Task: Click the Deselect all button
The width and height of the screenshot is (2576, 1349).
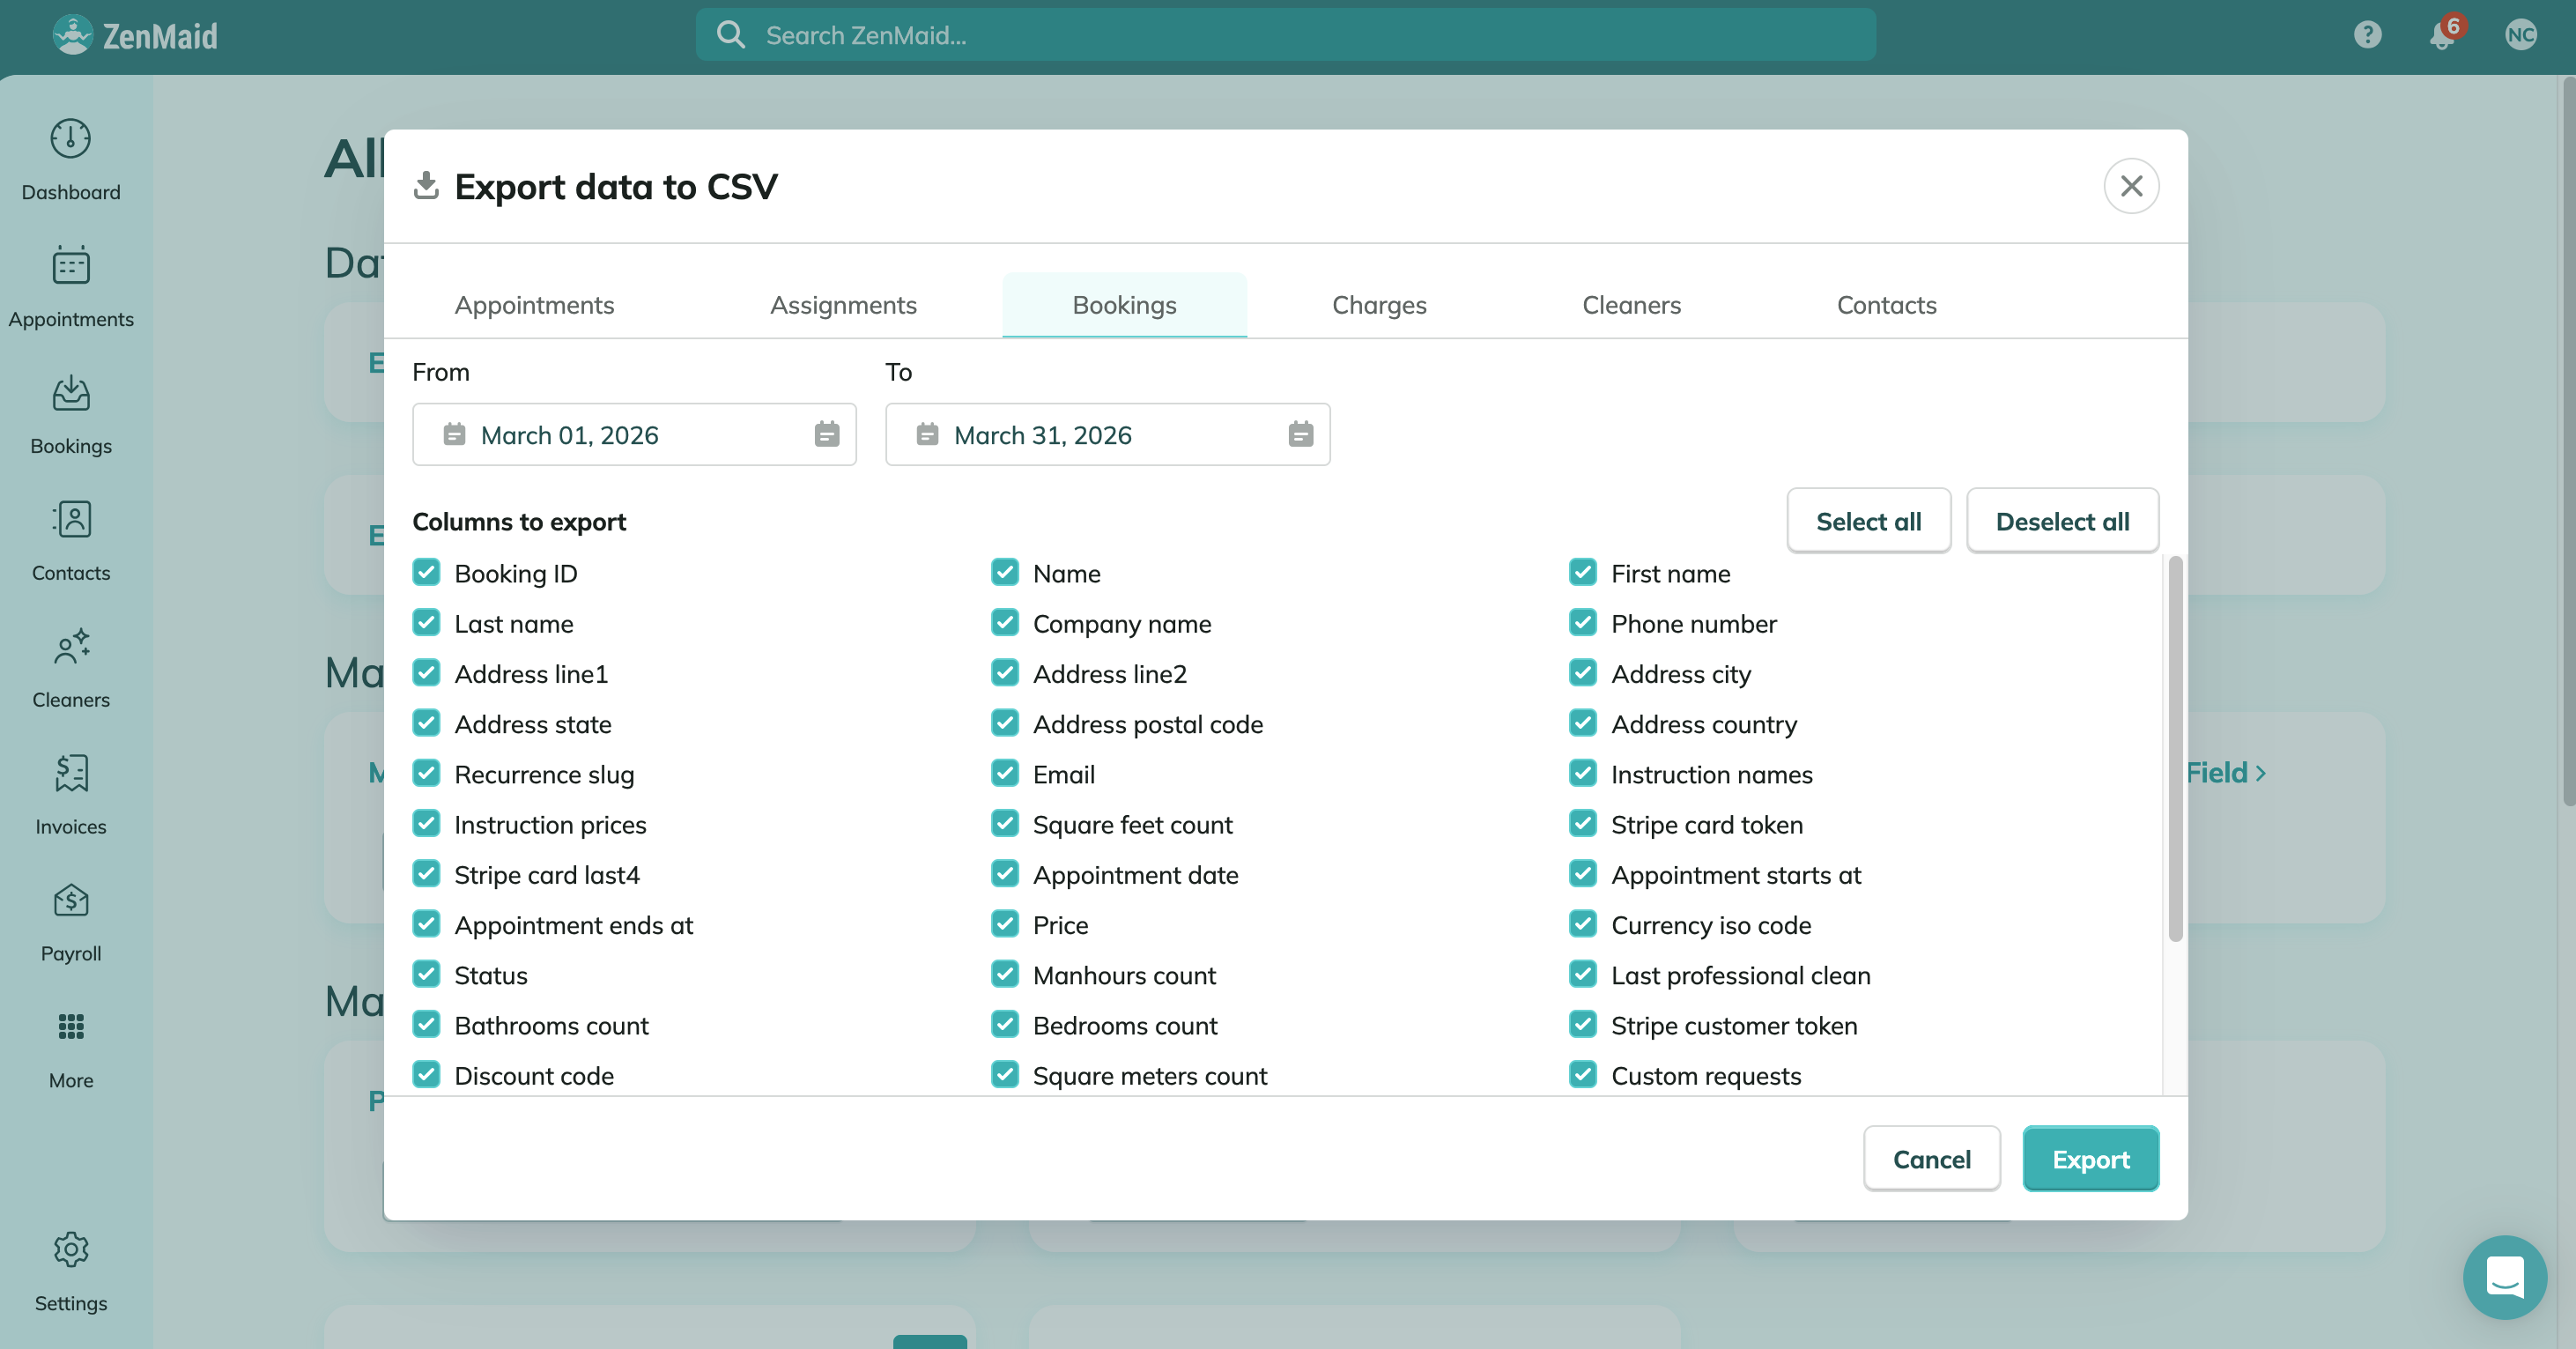Action: pyautogui.click(x=2062, y=521)
